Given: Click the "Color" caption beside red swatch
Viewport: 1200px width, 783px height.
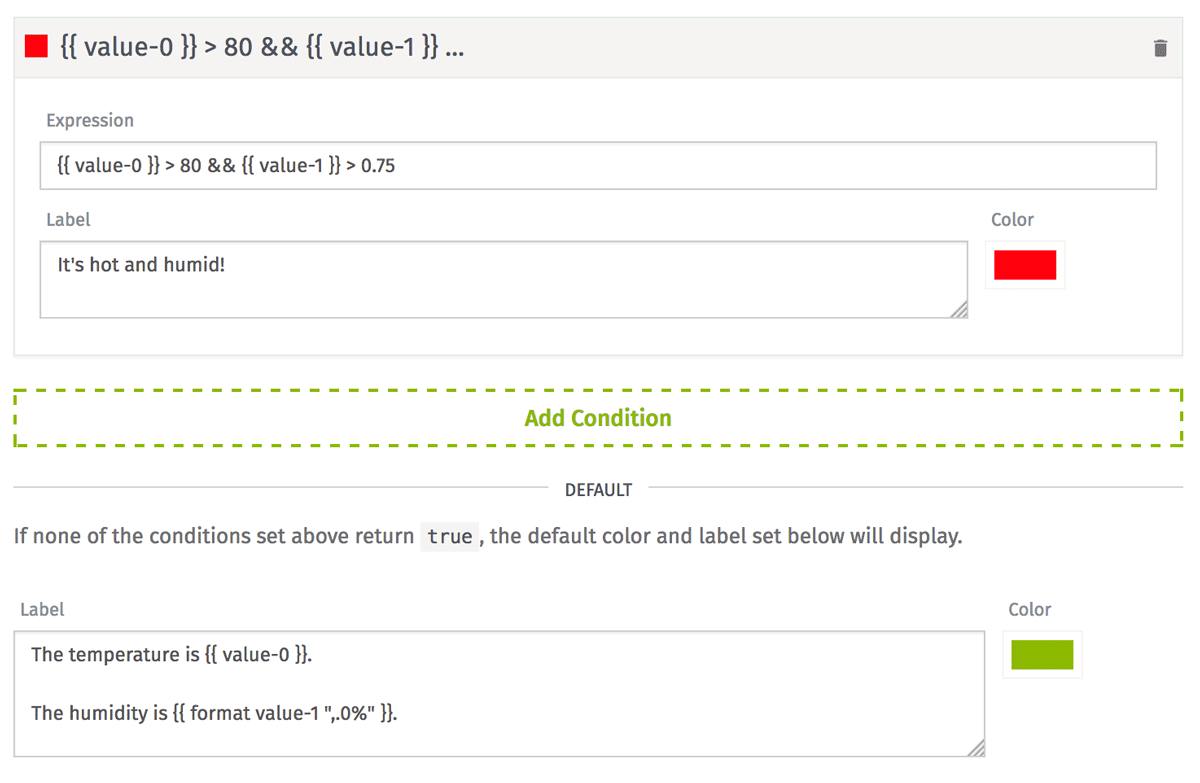Looking at the screenshot, I should pyautogui.click(x=1012, y=220).
